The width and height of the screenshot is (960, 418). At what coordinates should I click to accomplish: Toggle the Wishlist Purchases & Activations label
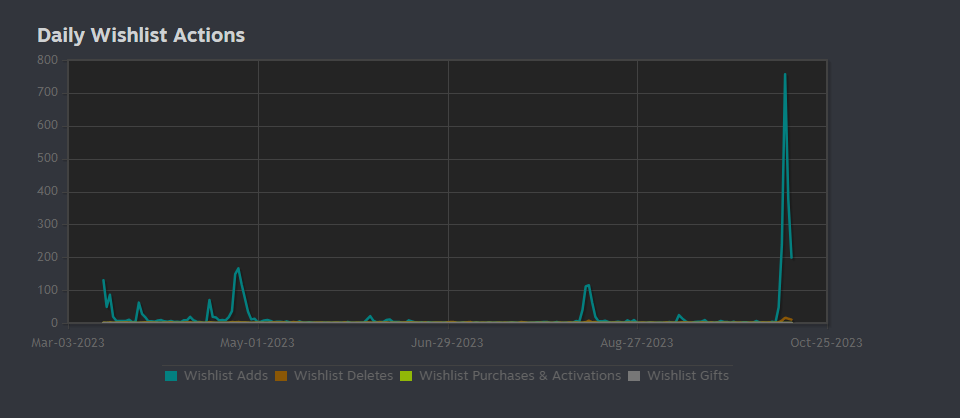pyautogui.click(x=520, y=376)
